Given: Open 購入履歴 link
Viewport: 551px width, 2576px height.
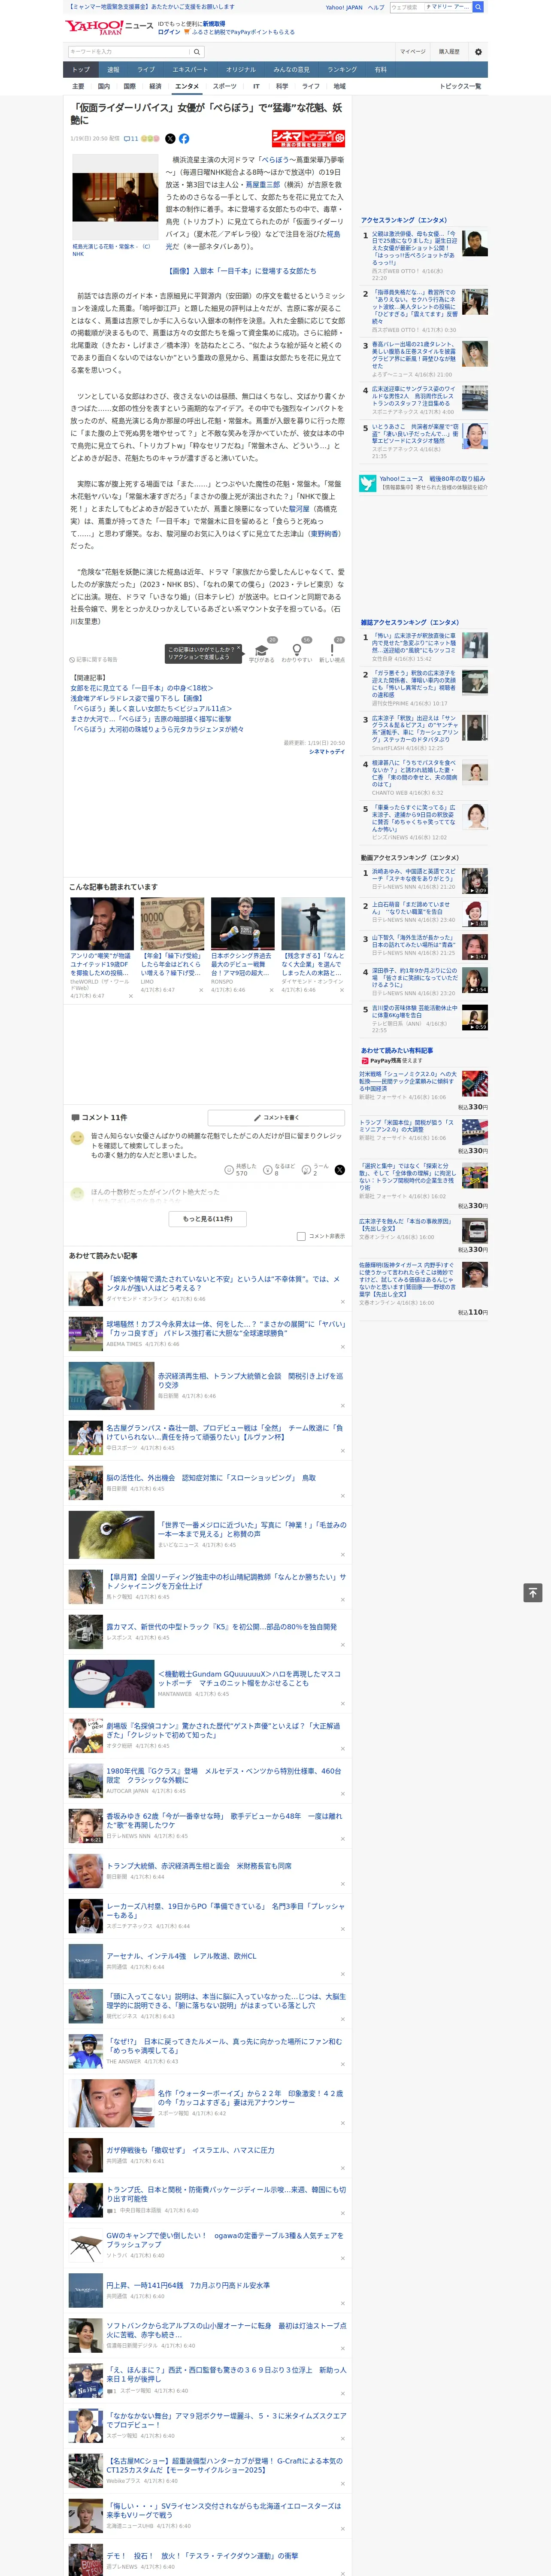Looking at the screenshot, I should click(449, 52).
